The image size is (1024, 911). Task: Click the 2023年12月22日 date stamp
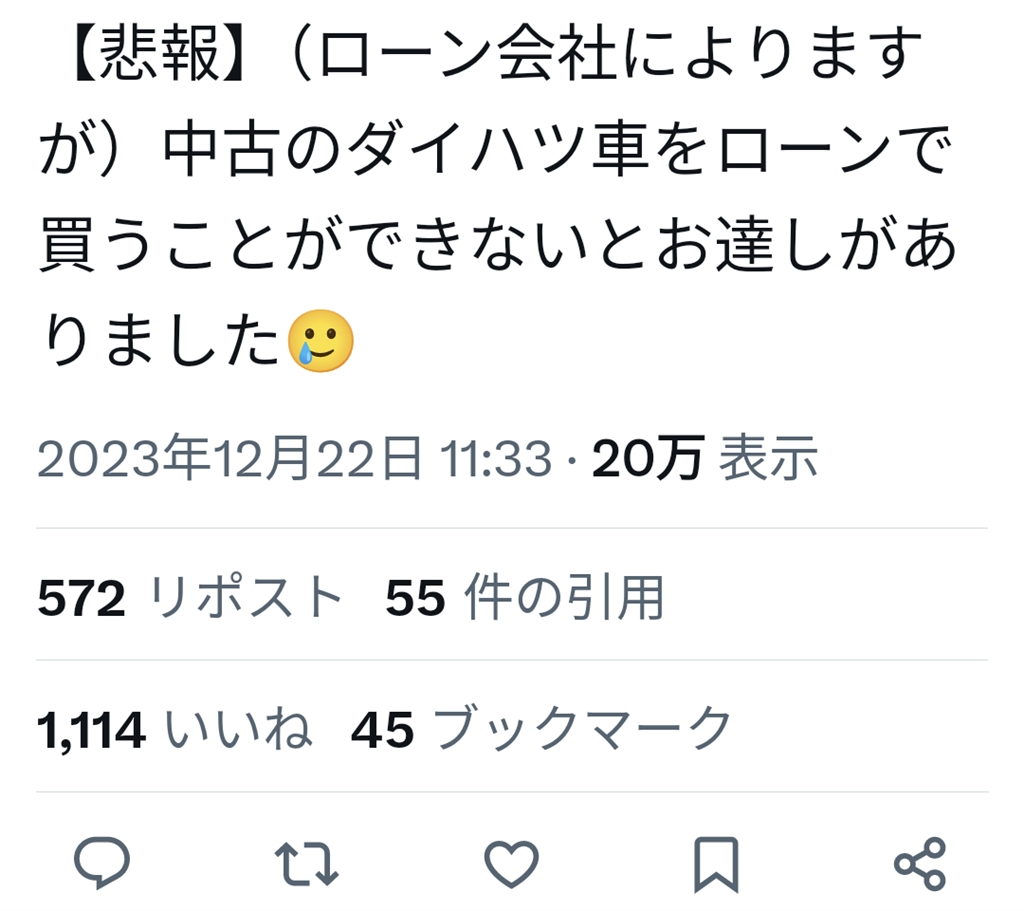(229, 458)
